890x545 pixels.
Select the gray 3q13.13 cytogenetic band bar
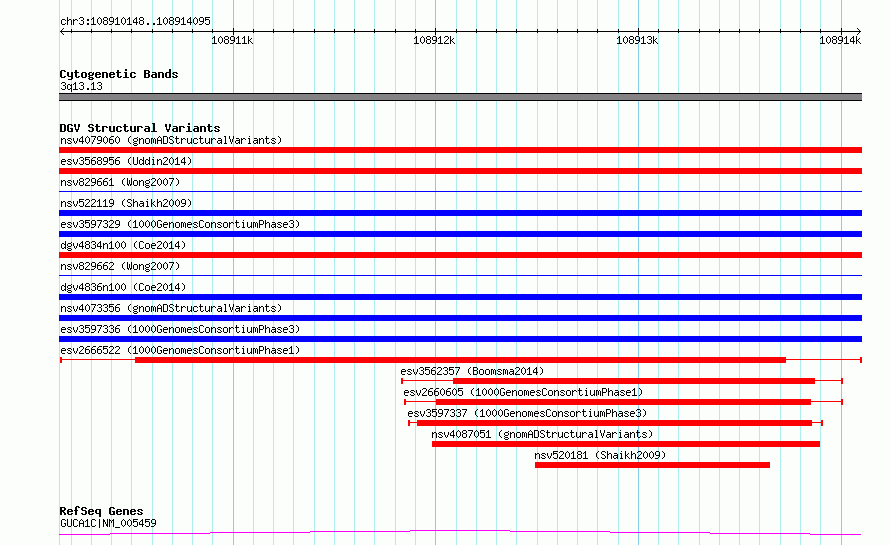pos(460,97)
